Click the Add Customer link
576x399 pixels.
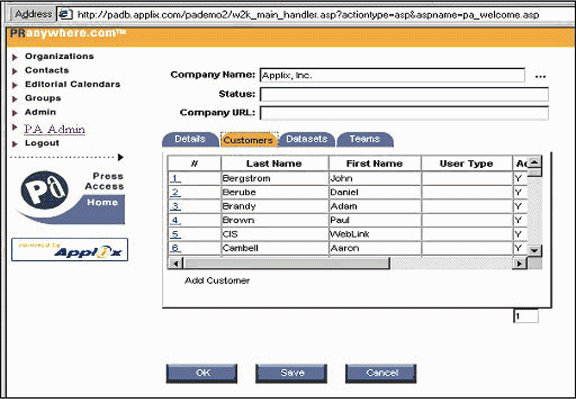[x=217, y=281]
